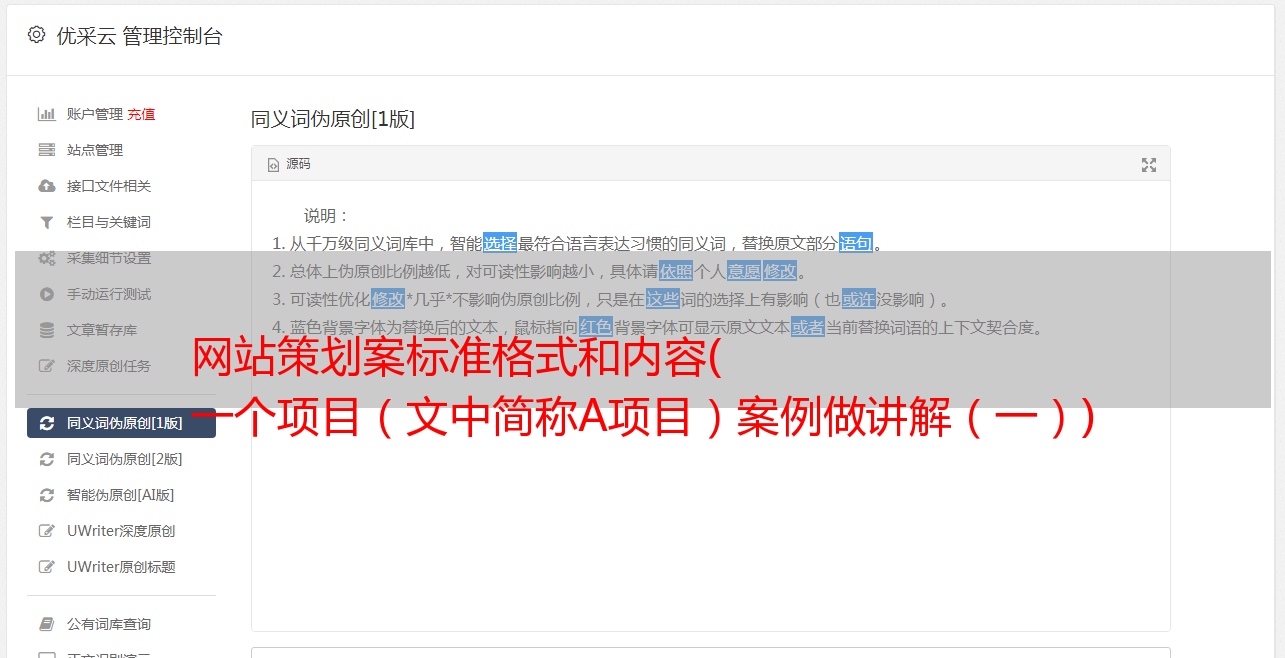
Task: Open the UWriter深度原创 page
Action: [x=121, y=531]
